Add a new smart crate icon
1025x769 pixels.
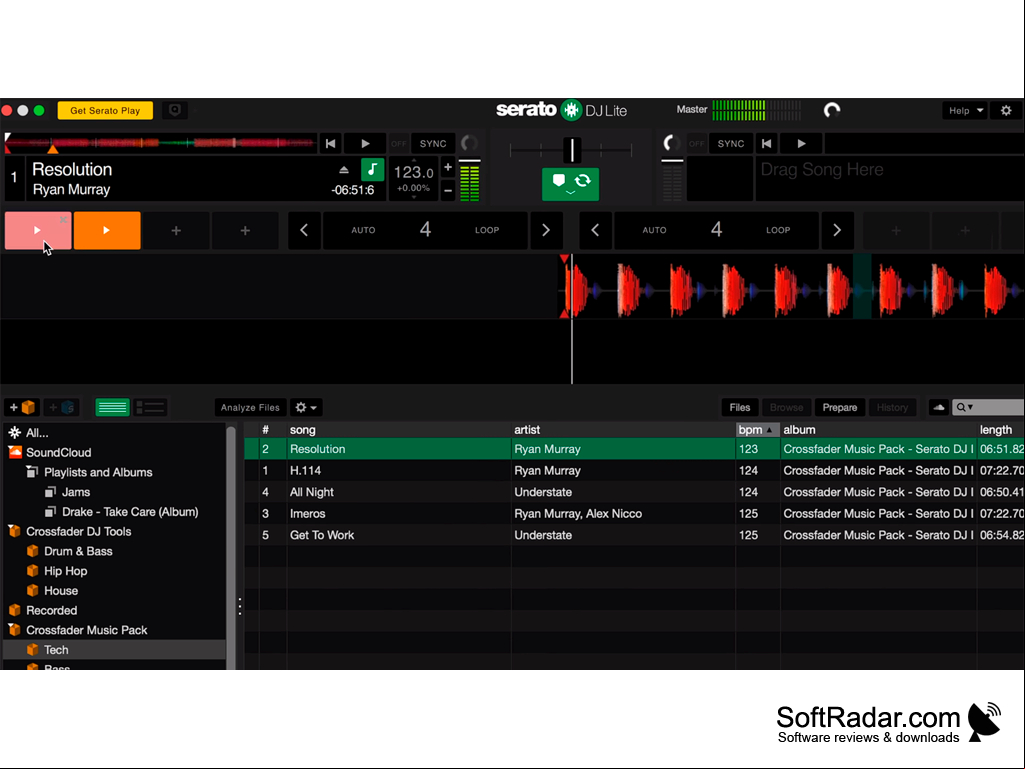coord(62,407)
